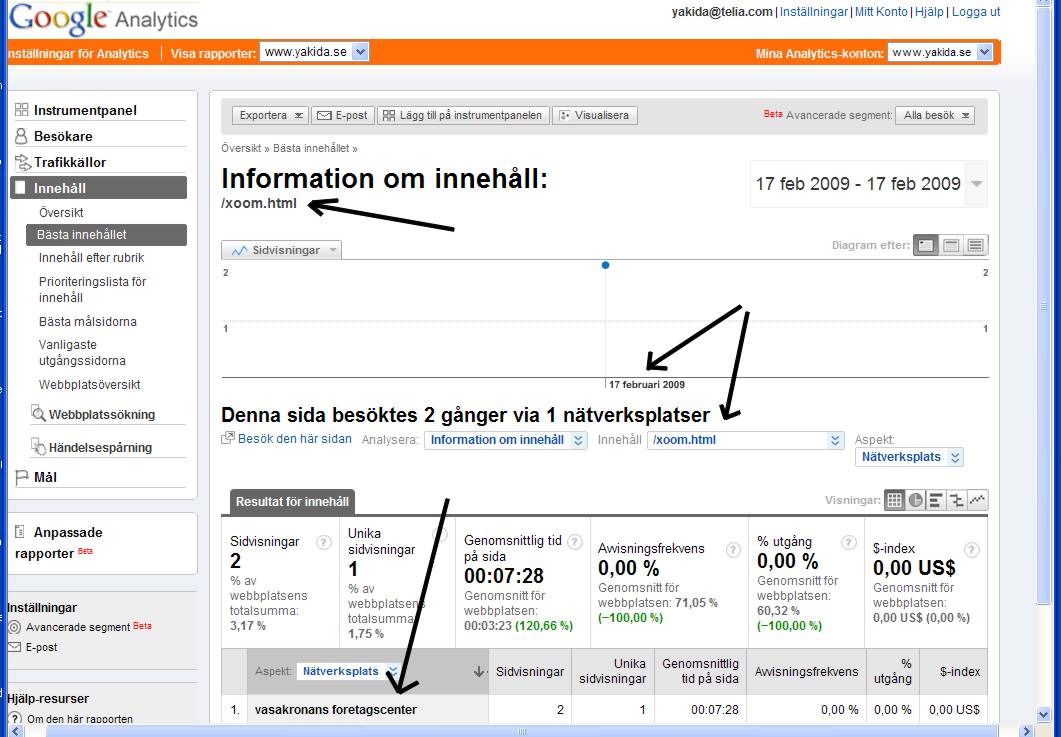Screen dimensions: 1061x737
Task: Click the Trafikkällor arrows icon
Action: [x=23, y=162]
